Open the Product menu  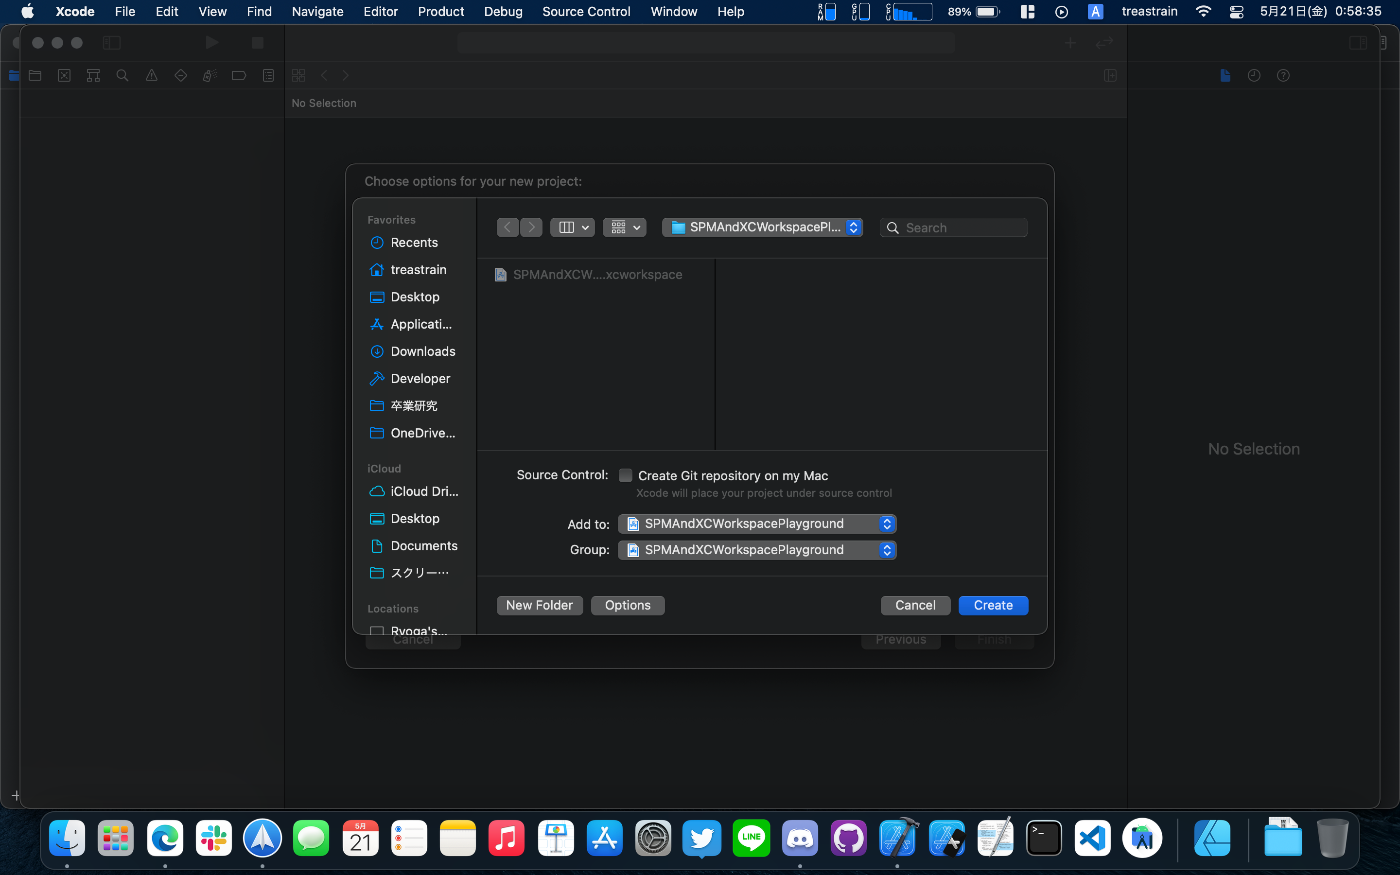coord(441,12)
